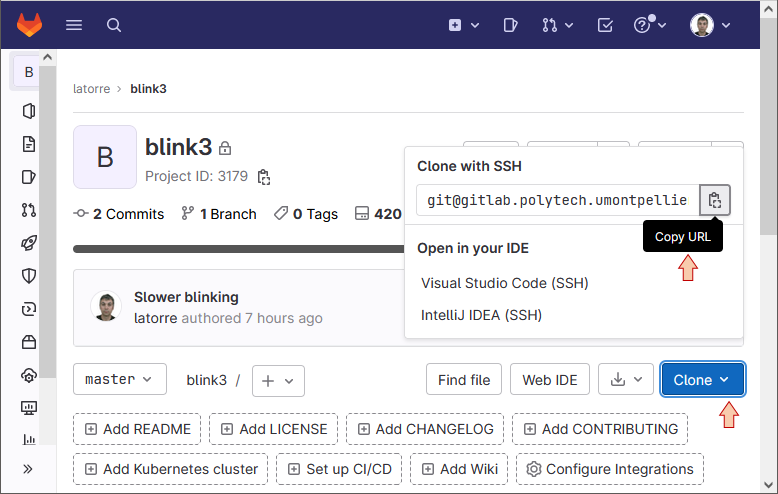The image size is (778, 494).
Task: Open the sidebar Infrastructure icon
Action: pos(29,375)
